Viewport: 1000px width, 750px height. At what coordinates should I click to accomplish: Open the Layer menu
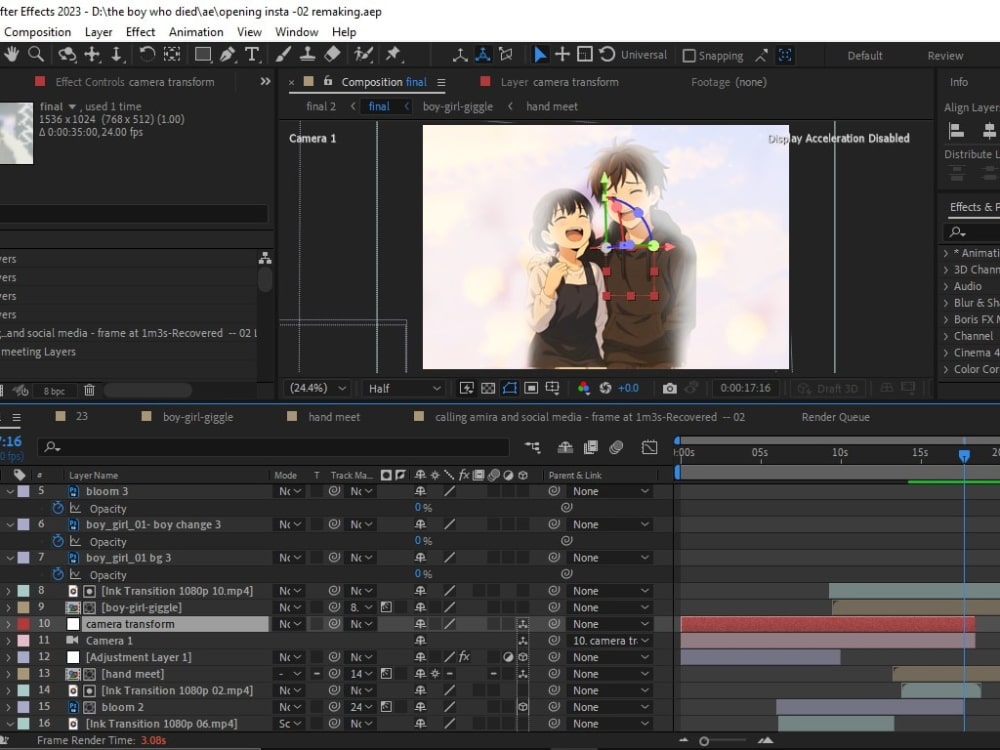click(x=98, y=32)
